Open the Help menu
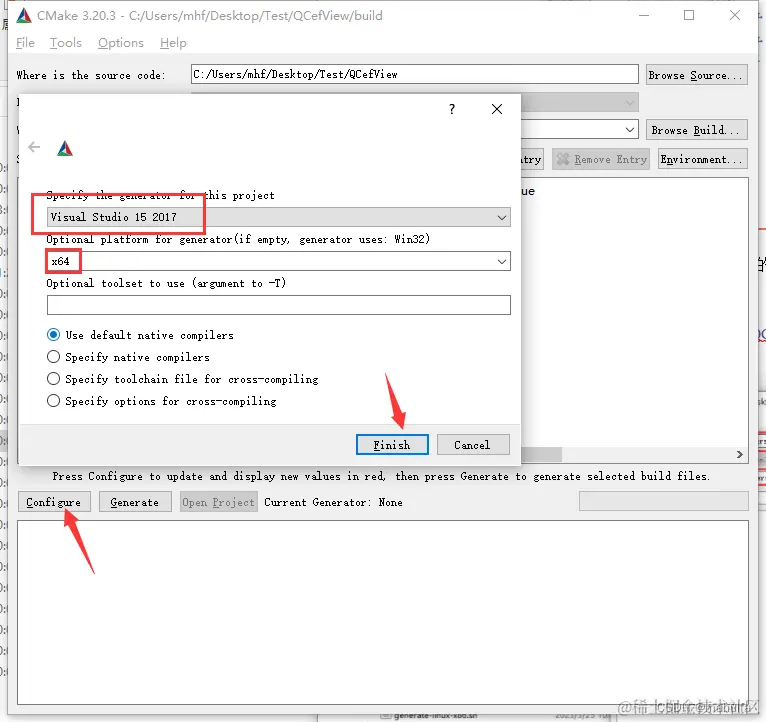The height and width of the screenshot is (722, 766). point(173,43)
